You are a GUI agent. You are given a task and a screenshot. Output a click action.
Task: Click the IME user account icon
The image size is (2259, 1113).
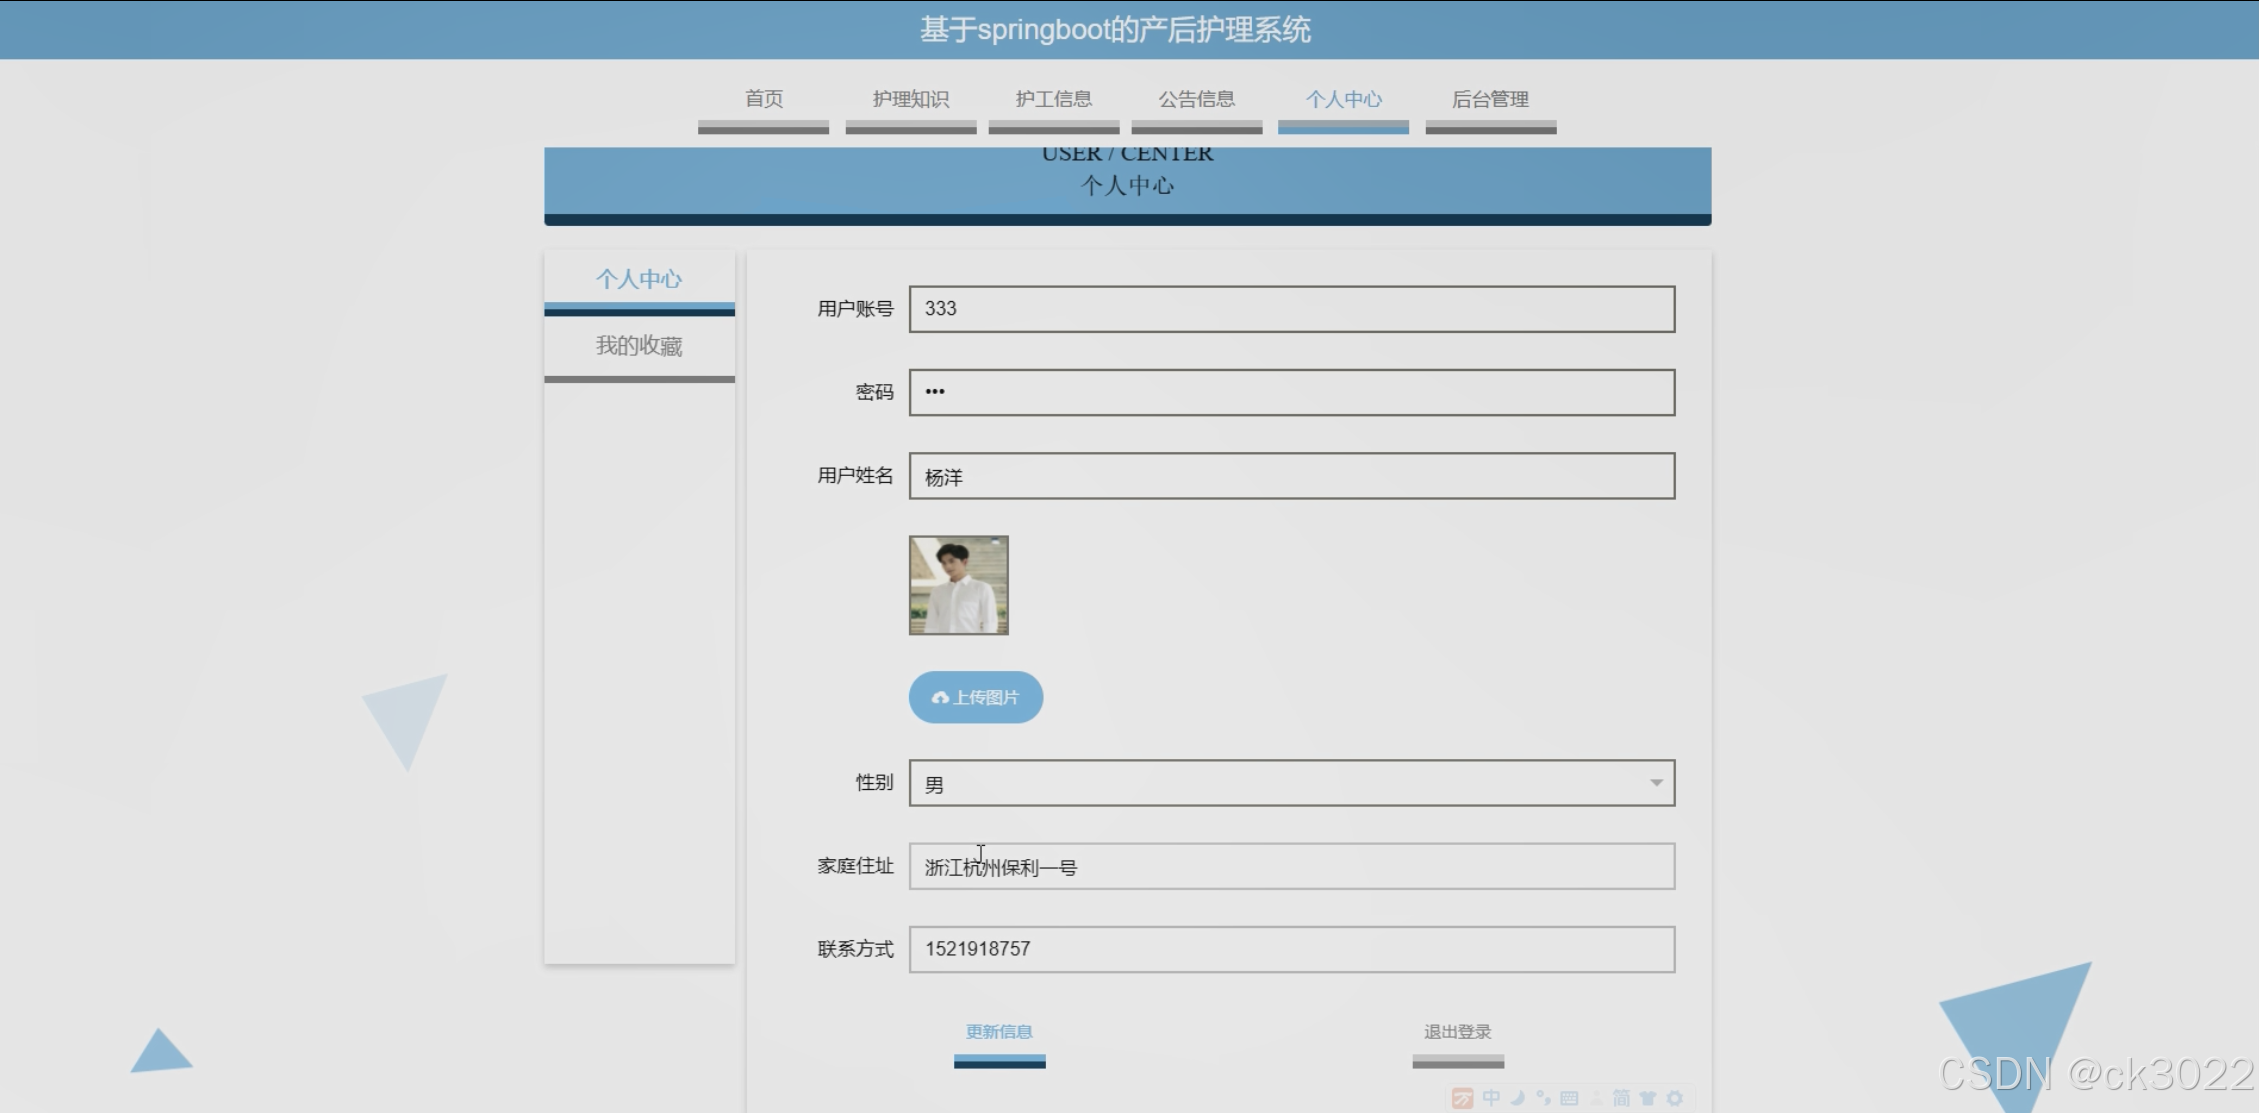click(1595, 1098)
